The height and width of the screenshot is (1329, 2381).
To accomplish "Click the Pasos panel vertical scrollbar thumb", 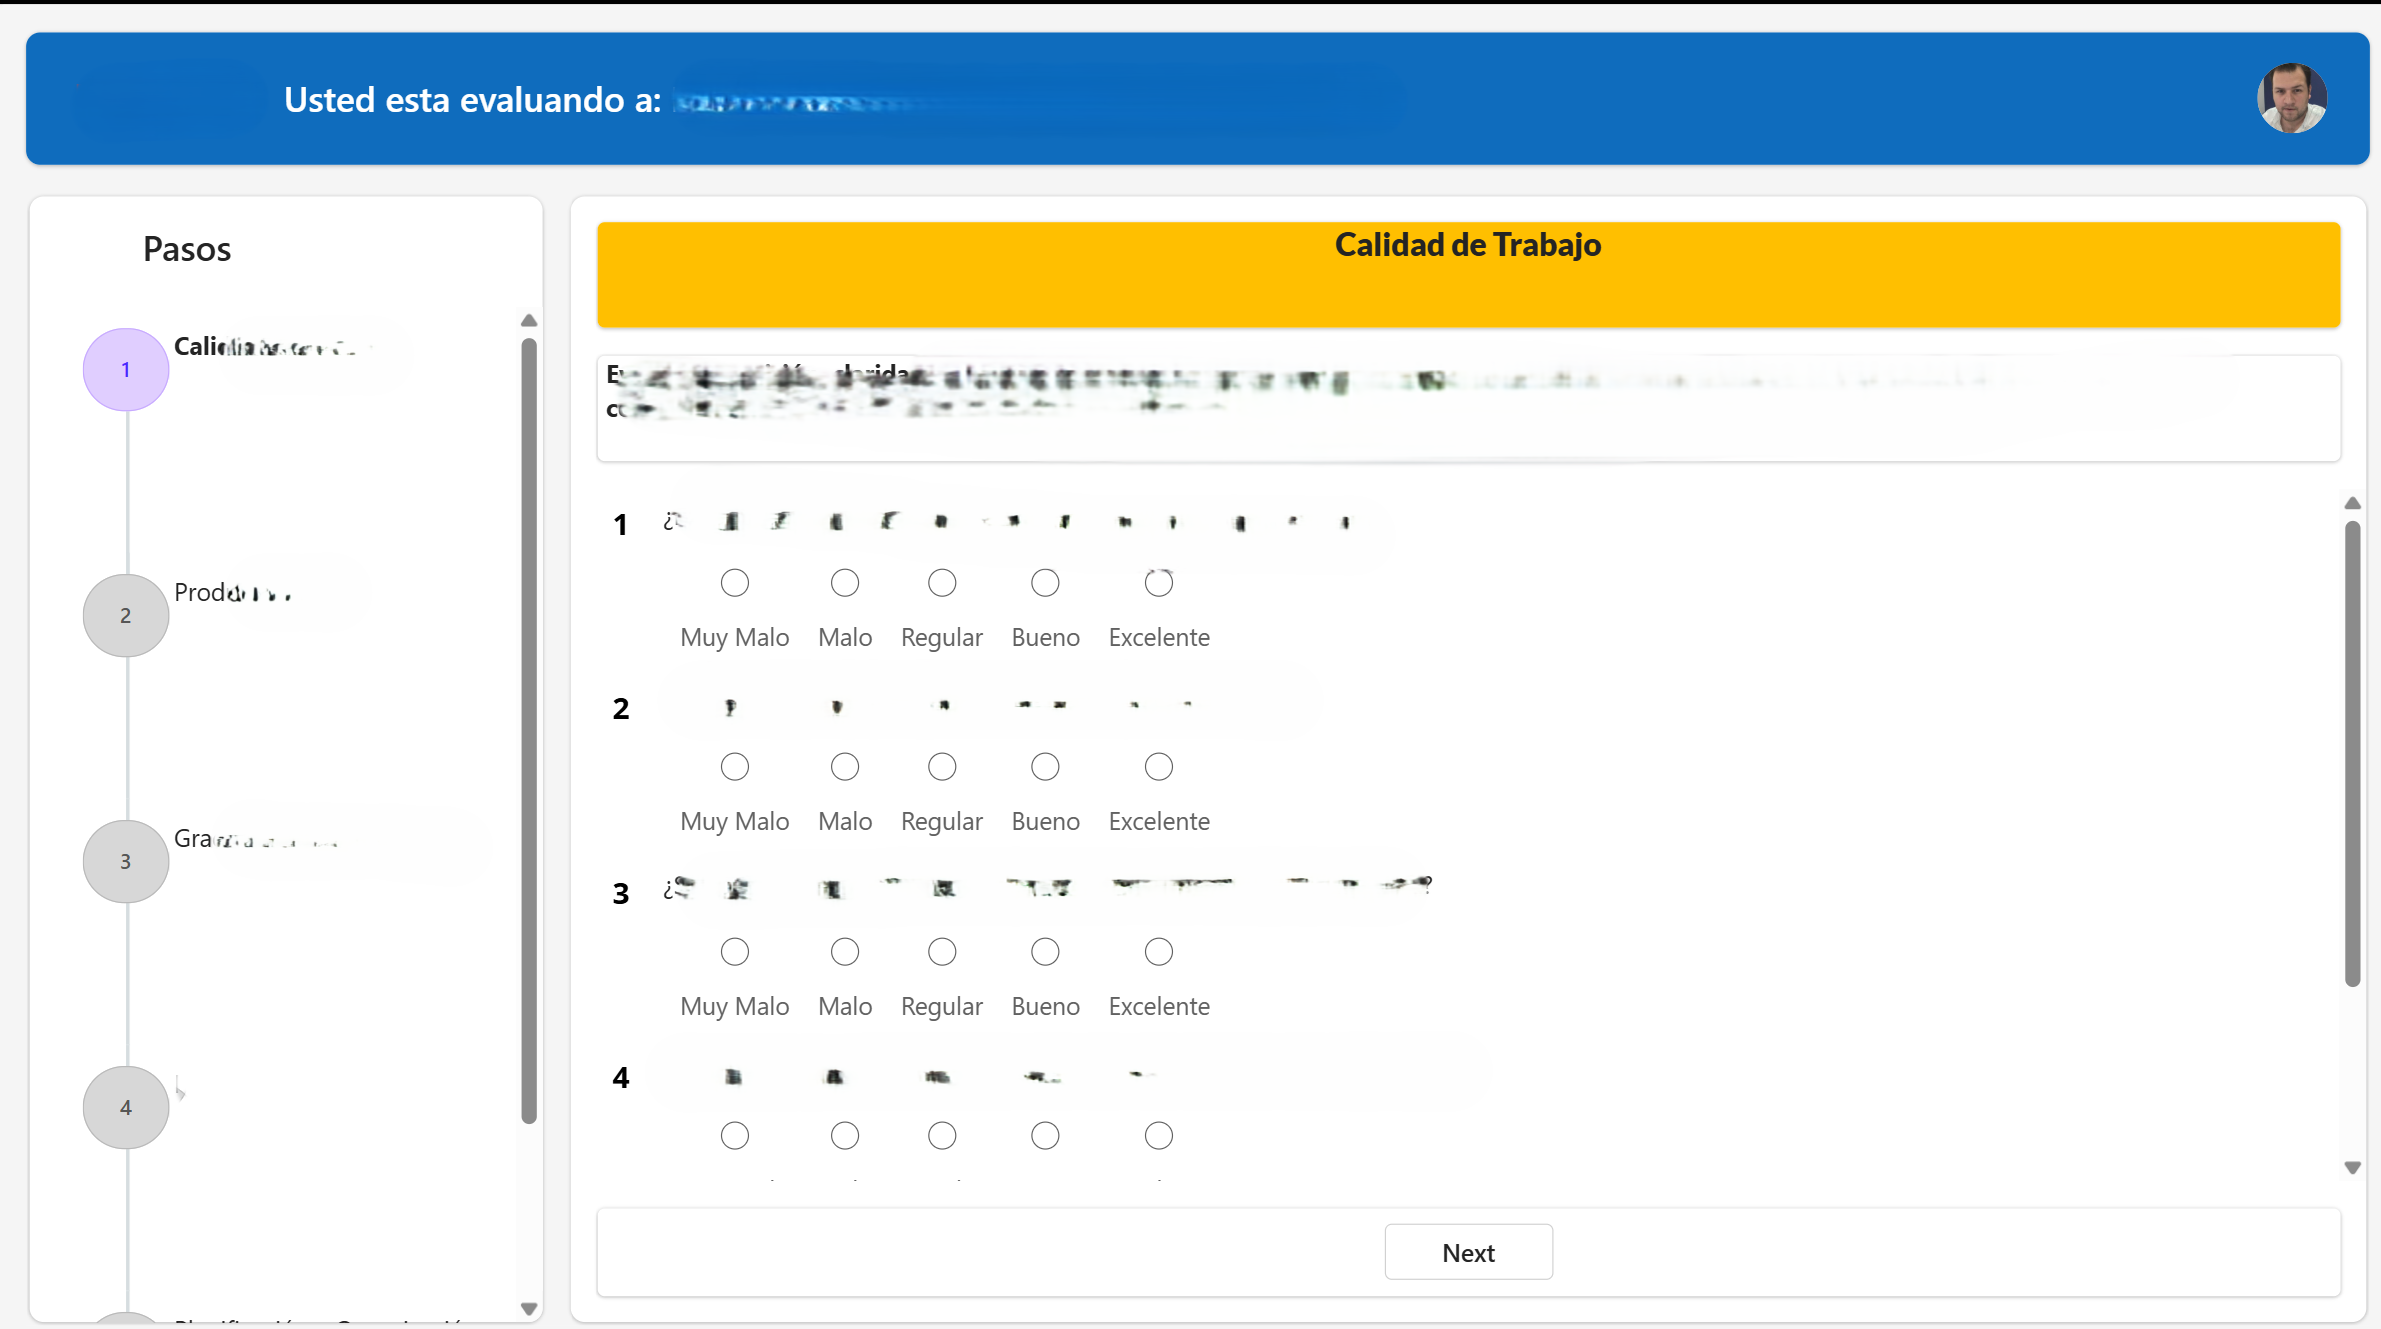I will (529, 730).
